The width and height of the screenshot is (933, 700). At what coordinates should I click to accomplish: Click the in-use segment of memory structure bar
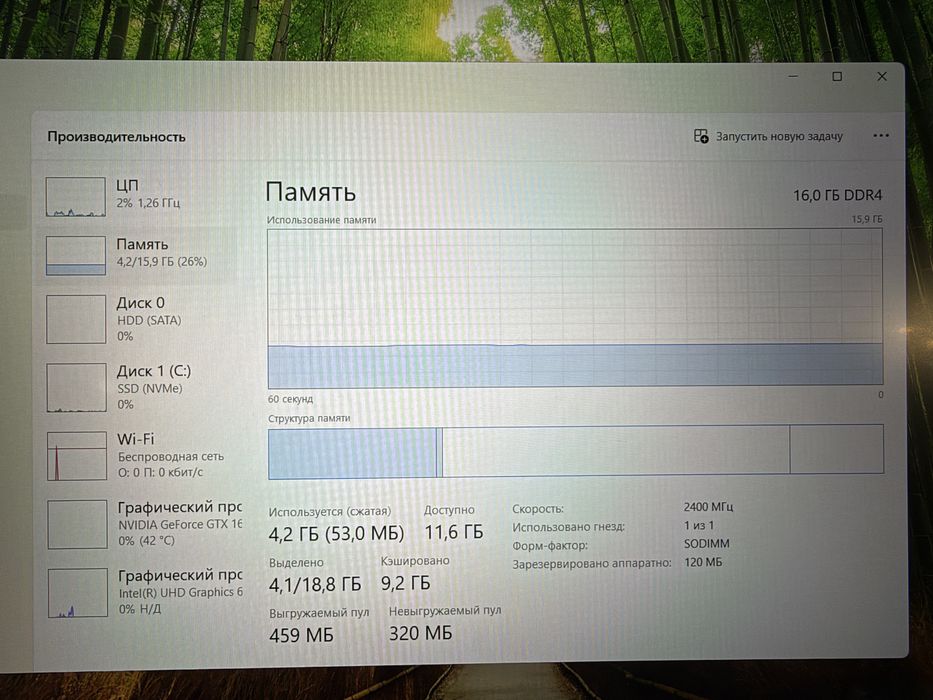point(352,452)
